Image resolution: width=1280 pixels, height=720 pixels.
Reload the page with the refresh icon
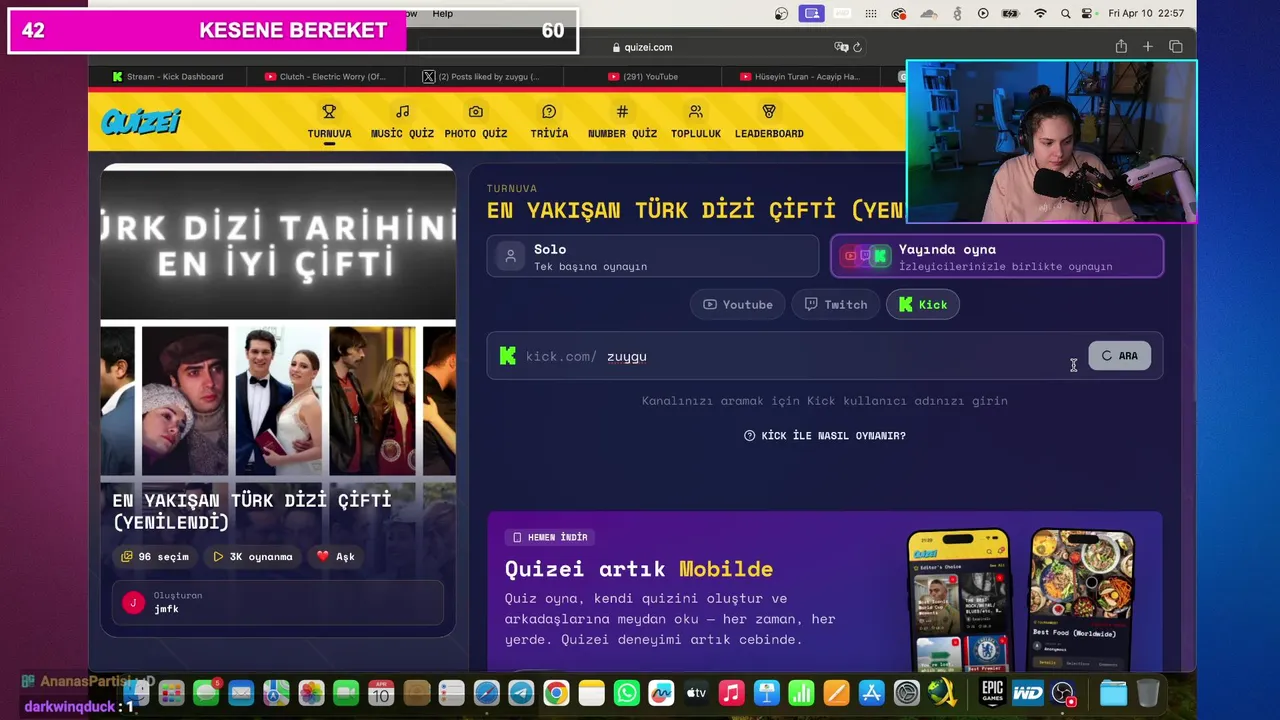coord(858,47)
